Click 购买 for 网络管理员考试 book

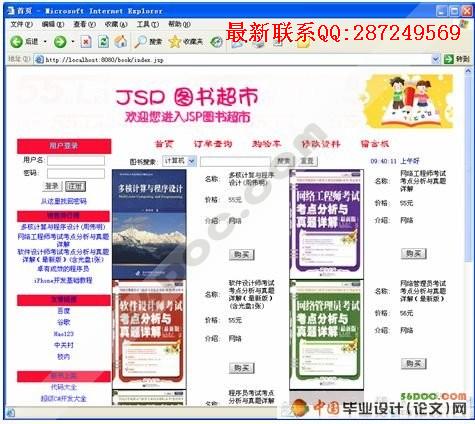click(x=414, y=364)
